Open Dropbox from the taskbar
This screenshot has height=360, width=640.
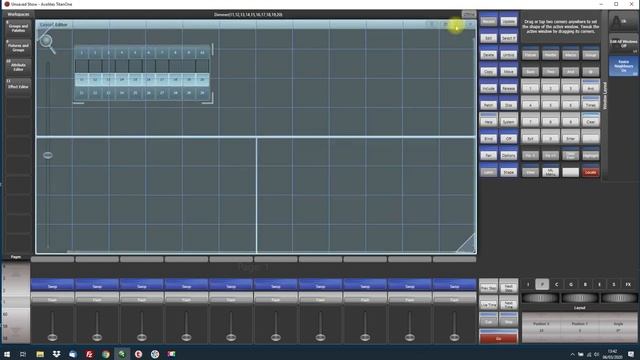point(56,354)
